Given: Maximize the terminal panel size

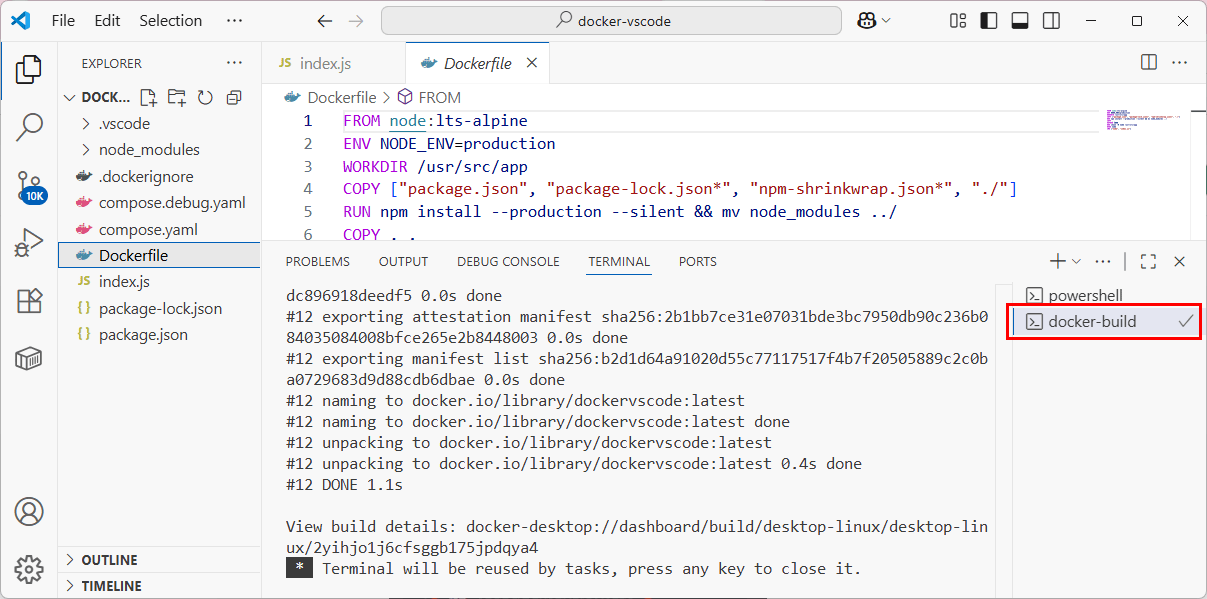Looking at the screenshot, I should coord(1148,261).
